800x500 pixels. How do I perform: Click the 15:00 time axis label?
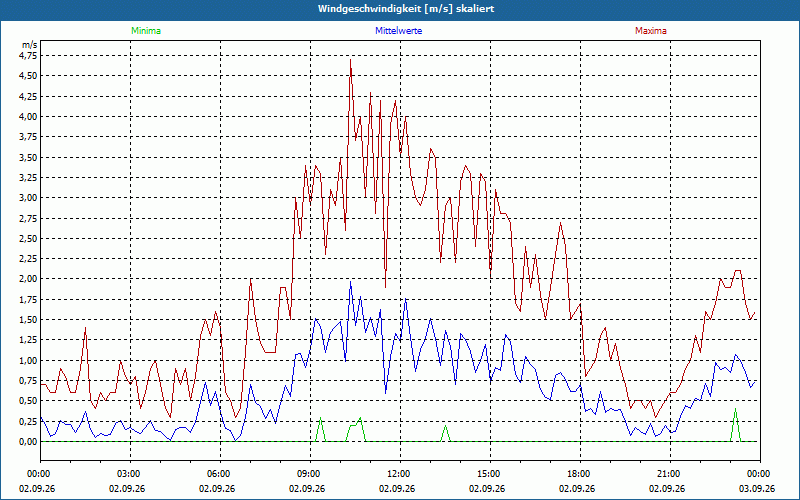[490, 474]
